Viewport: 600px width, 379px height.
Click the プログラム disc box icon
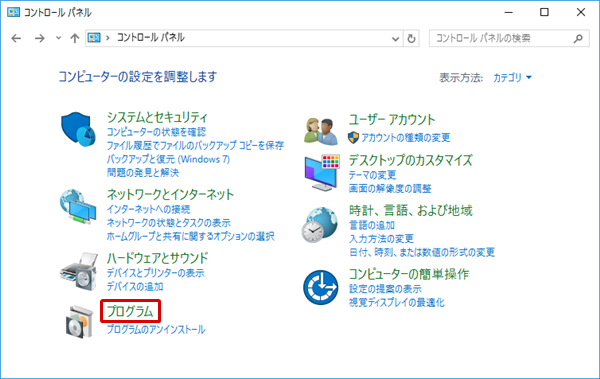click(x=79, y=322)
